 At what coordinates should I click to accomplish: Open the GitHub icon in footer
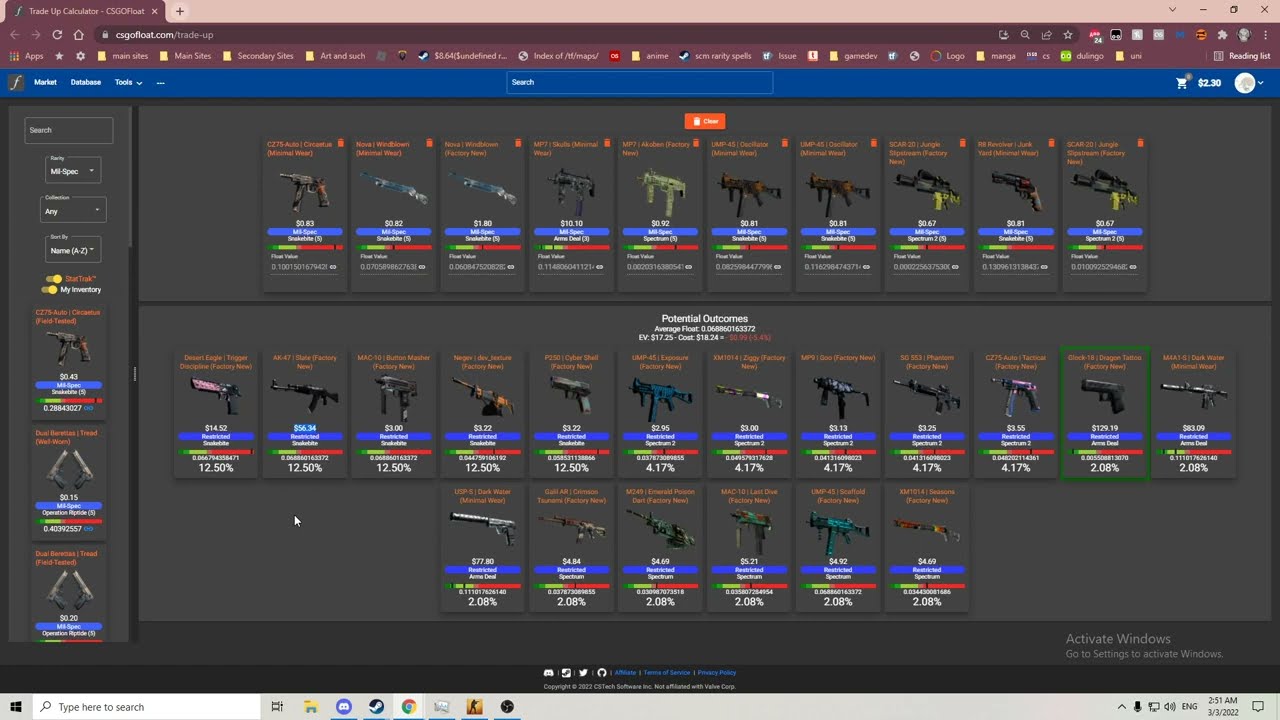click(x=602, y=673)
